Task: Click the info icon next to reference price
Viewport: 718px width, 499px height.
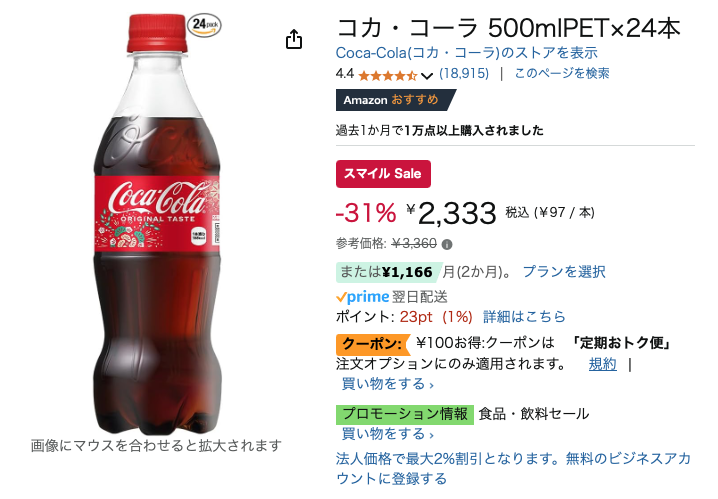Action: pos(447,244)
